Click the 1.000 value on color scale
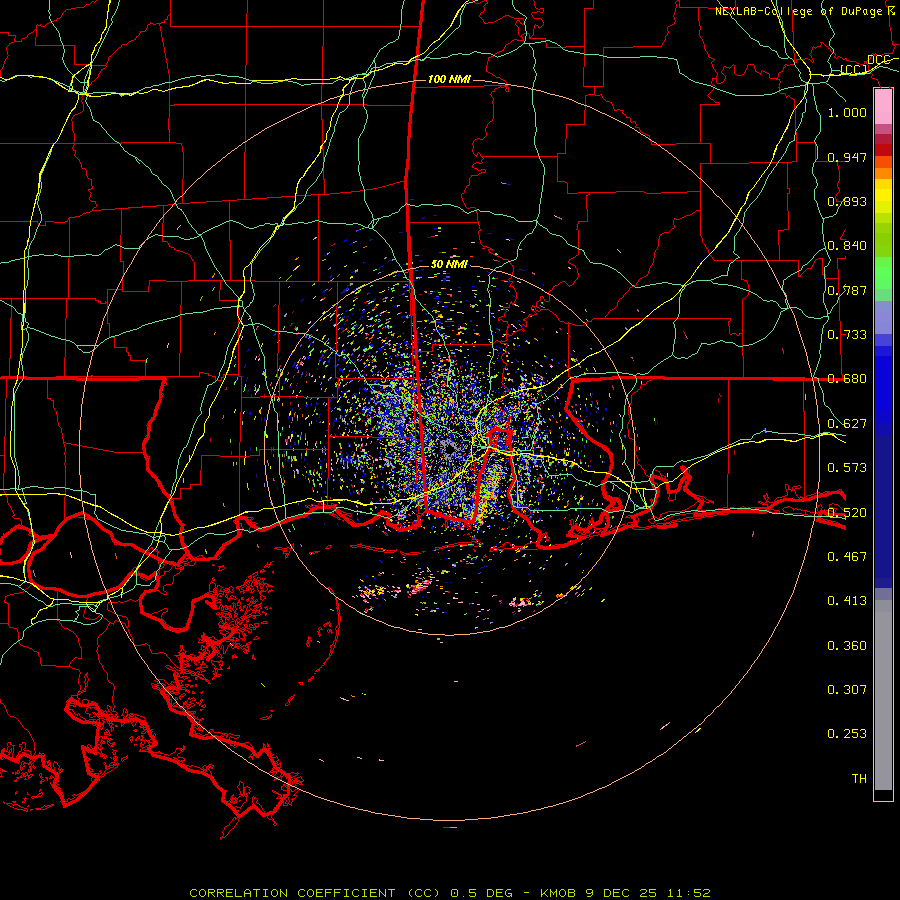Screen dimensions: 900x900 [847, 112]
